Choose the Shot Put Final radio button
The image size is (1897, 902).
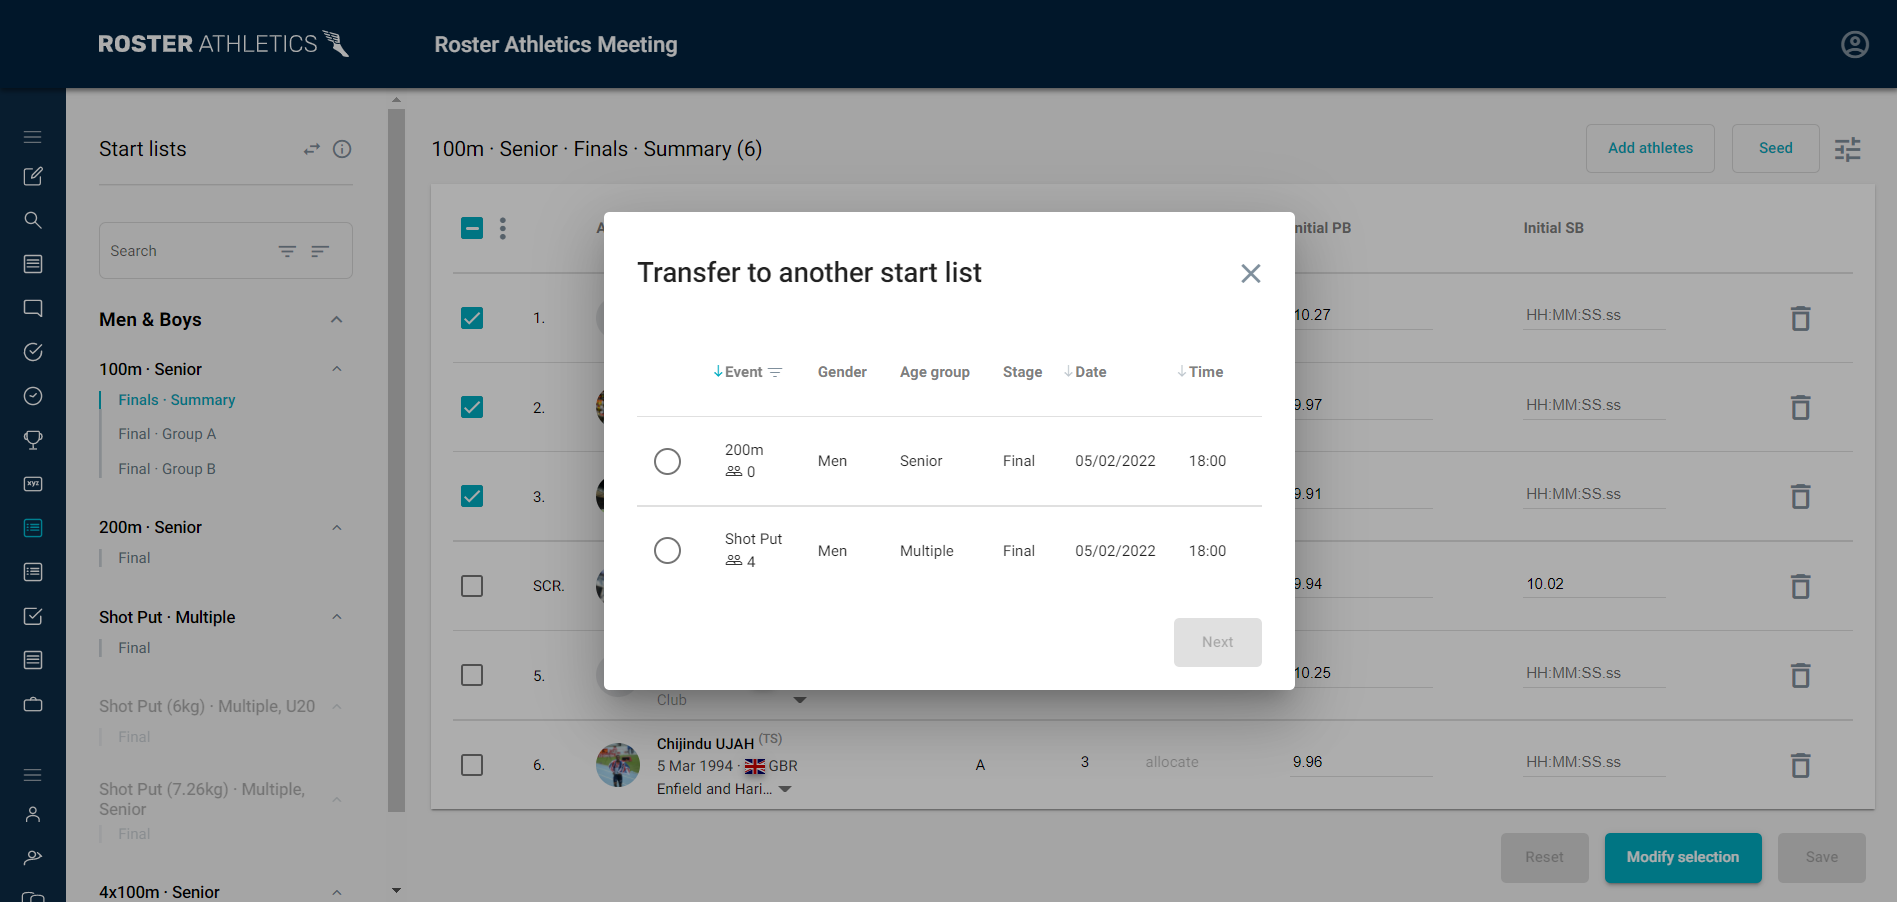pyautogui.click(x=668, y=550)
